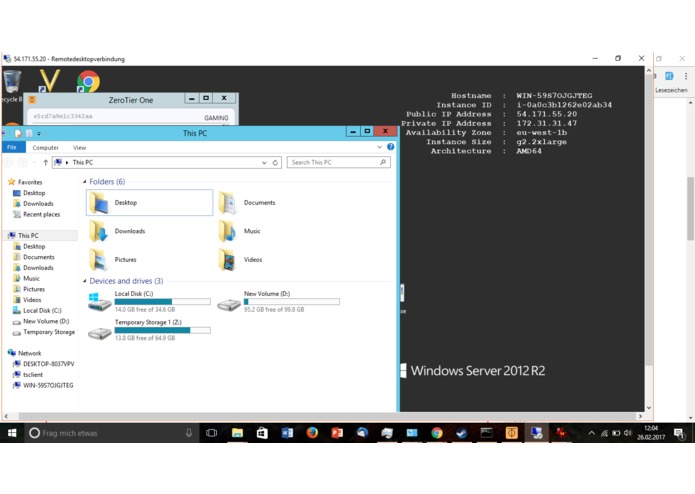Expand the ribbon with the chevron
Viewport: 695px width, 494px height.
click(x=379, y=147)
